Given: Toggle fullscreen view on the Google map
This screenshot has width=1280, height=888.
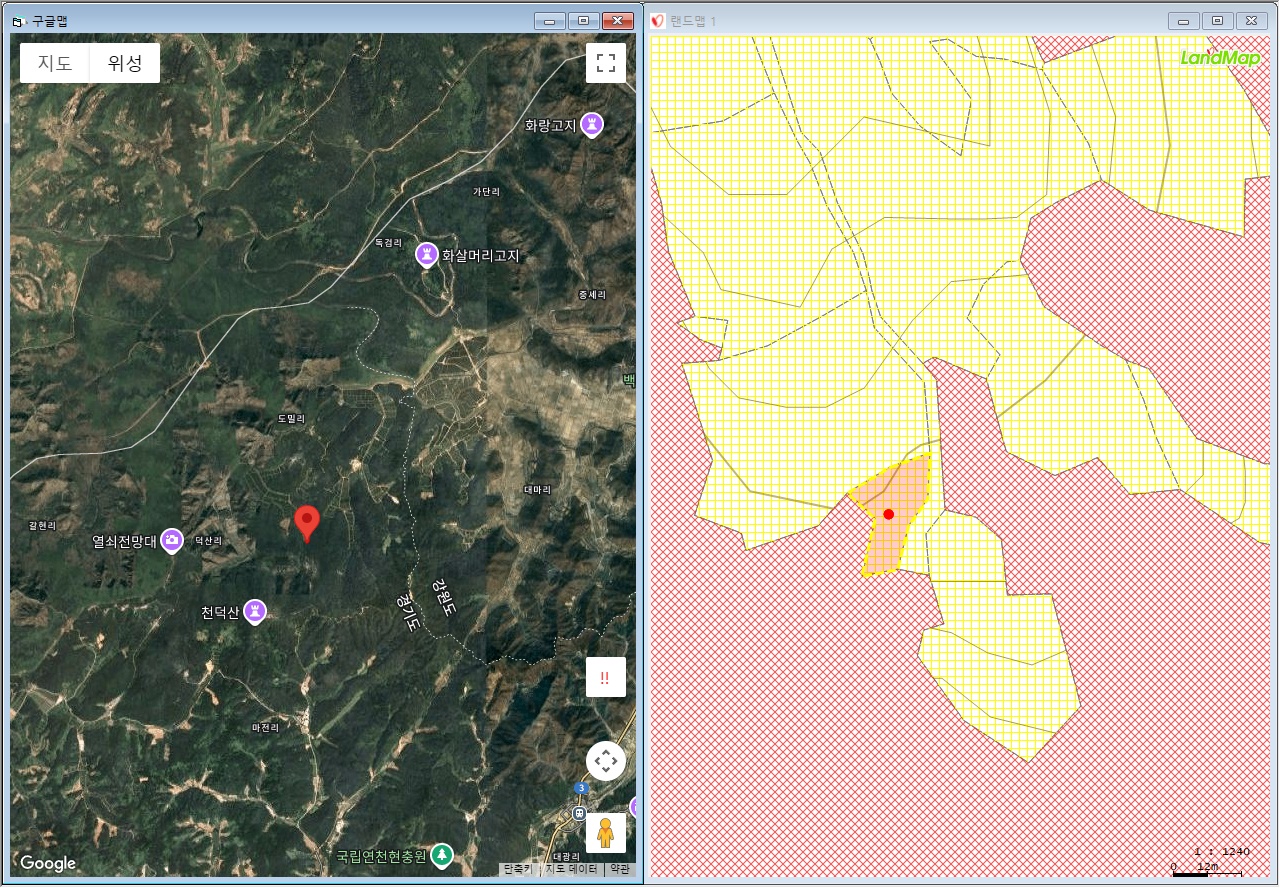Looking at the screenshot, I should point(605,63).
